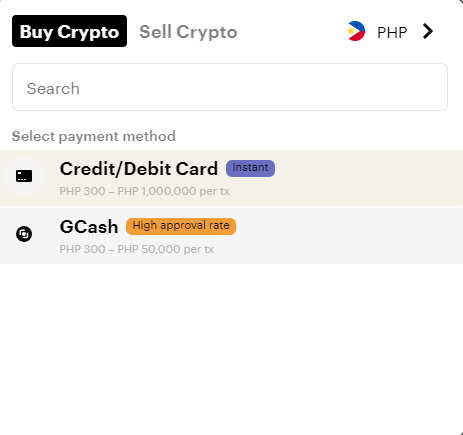Click the credit card icon
The image size is (463, 435).
pos(24,176)
